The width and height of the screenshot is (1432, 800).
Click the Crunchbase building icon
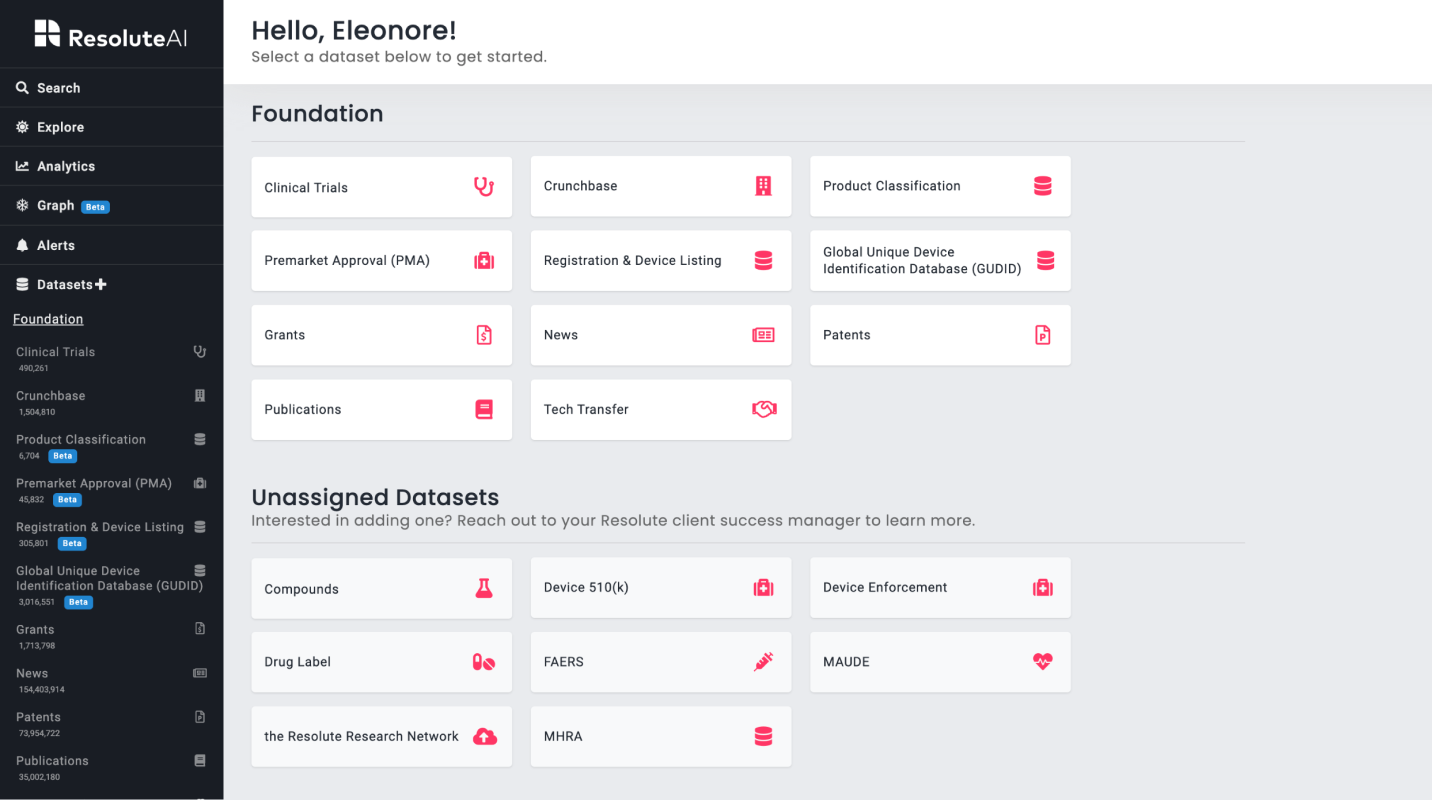[x=763, y=185]
